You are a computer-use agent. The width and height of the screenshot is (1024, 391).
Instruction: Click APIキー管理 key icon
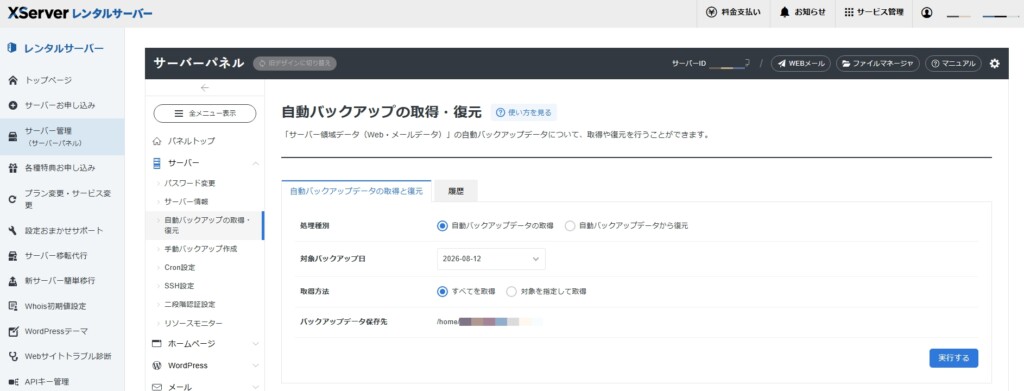tap(12, 381)
